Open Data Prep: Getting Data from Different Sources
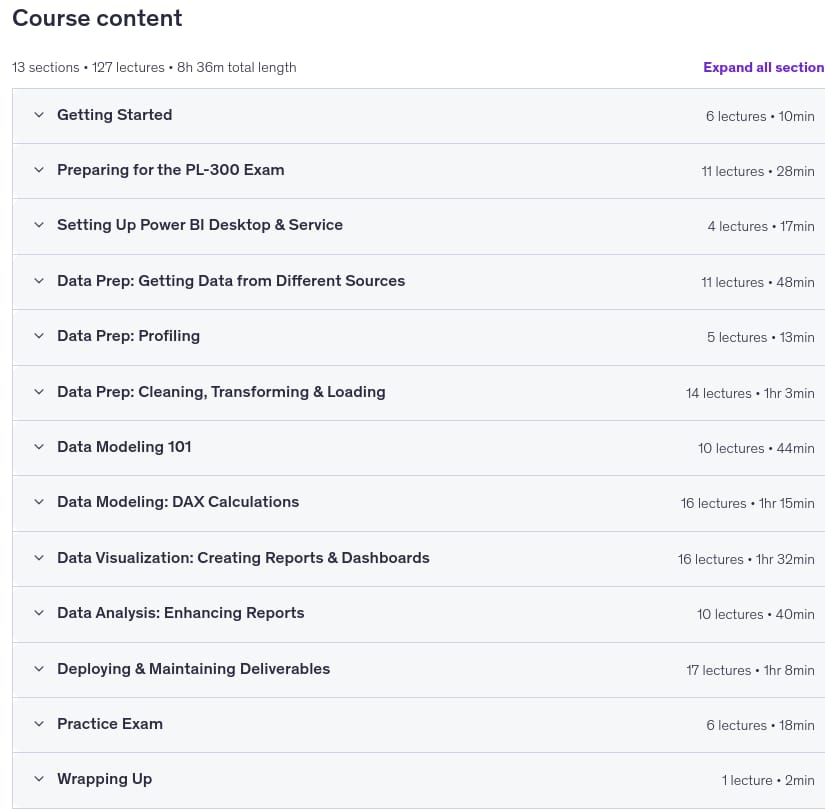This screenshot has width=825, height=809. click(231, 281)
